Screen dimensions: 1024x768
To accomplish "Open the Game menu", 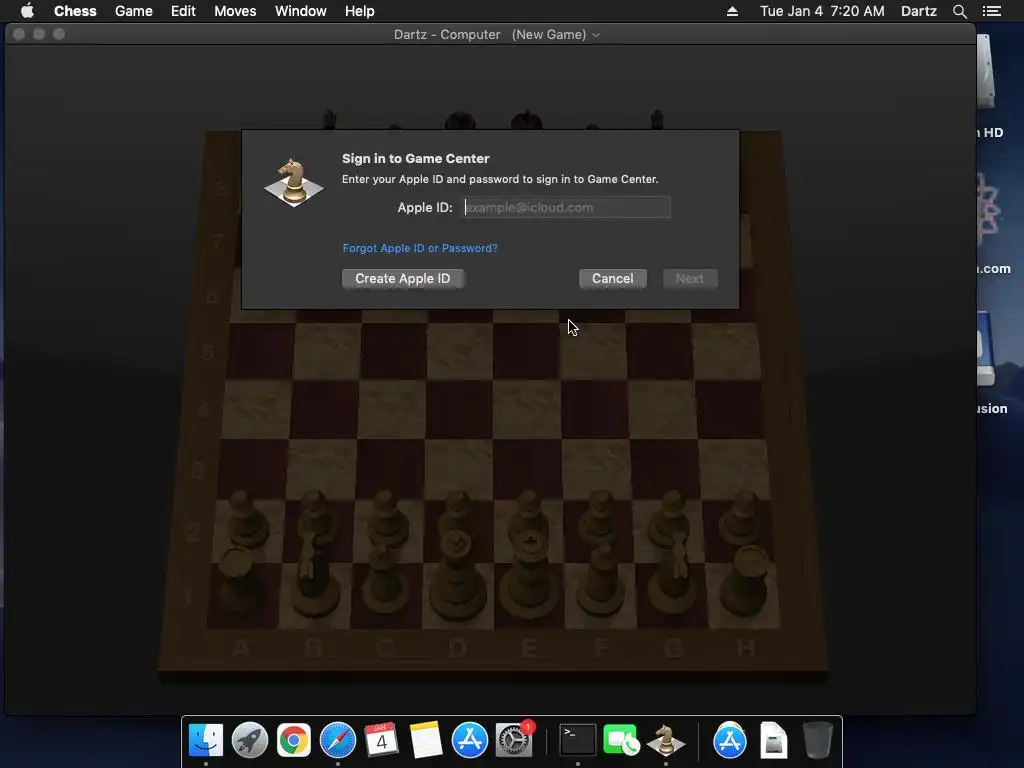I will 133,11.
